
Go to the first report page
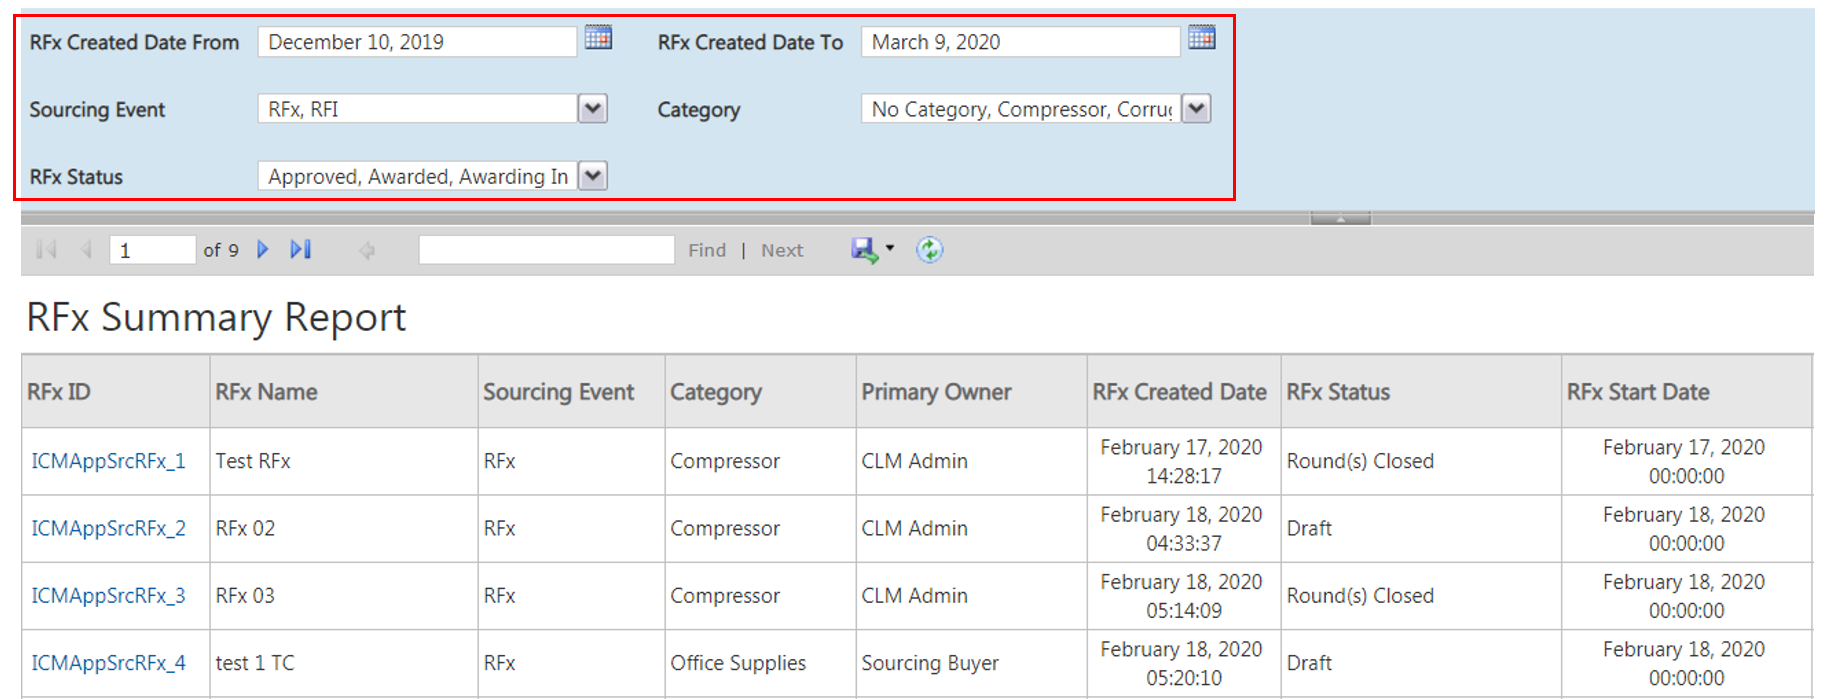pyautogui.click(x=46, y=250)
